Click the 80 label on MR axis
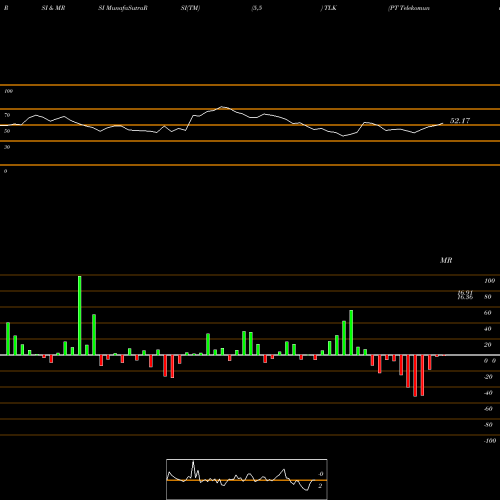 (x=488, y=297)
